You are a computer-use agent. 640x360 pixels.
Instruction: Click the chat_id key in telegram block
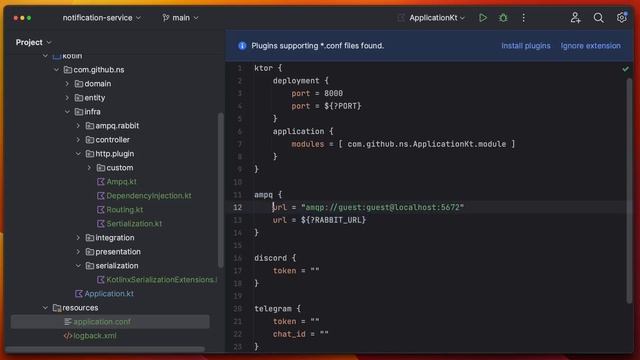(x=289, y=334)
